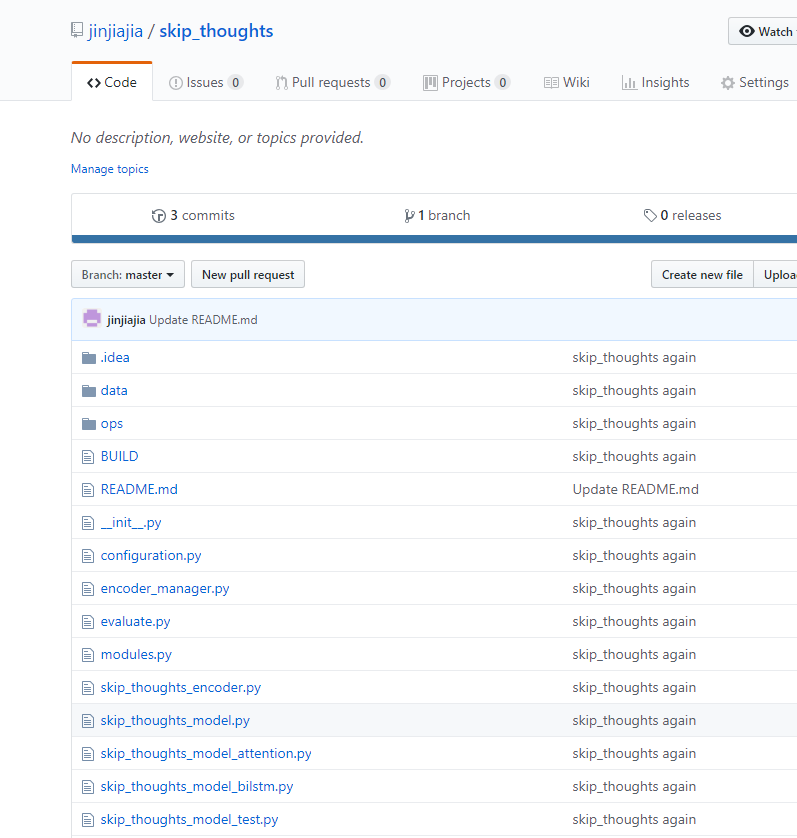The image size is (797, 838).
Task: Click the folder icon for data
Action: pos(89,391)
